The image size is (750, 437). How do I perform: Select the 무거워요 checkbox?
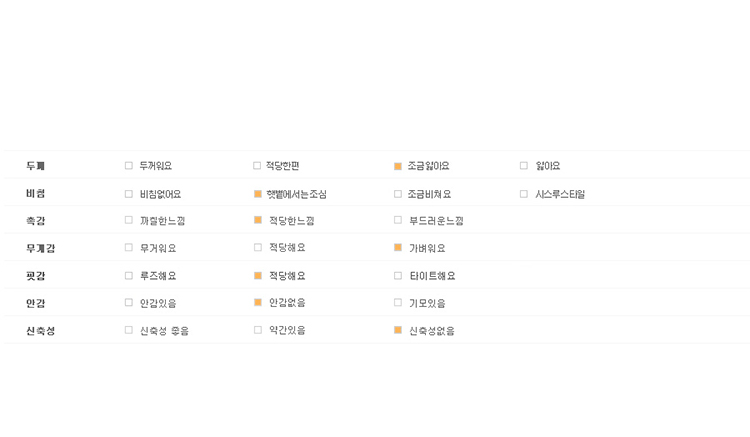click(129, 247)
